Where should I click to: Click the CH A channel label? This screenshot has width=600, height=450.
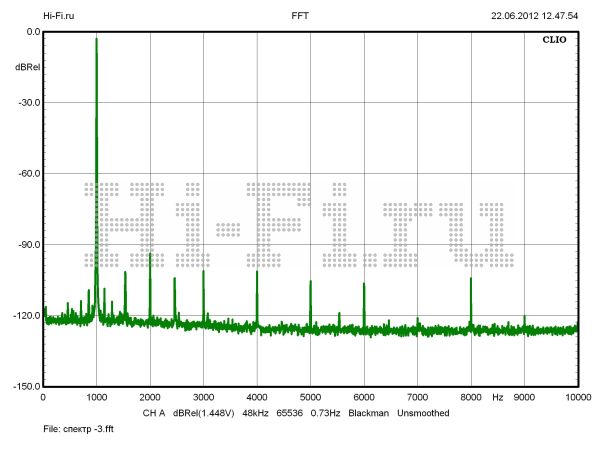(152, 412)
